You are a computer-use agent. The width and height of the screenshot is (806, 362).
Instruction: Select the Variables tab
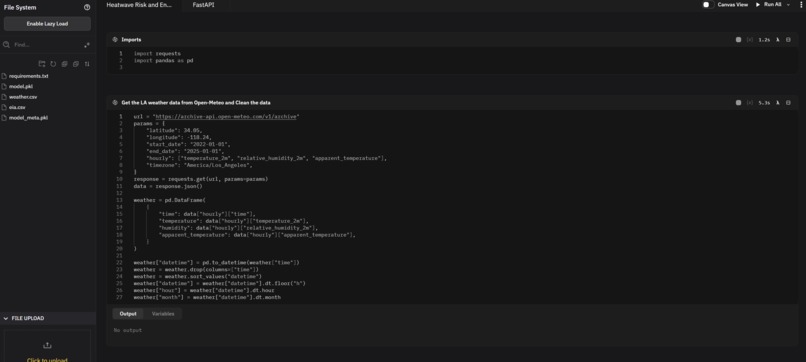[163, 314]
